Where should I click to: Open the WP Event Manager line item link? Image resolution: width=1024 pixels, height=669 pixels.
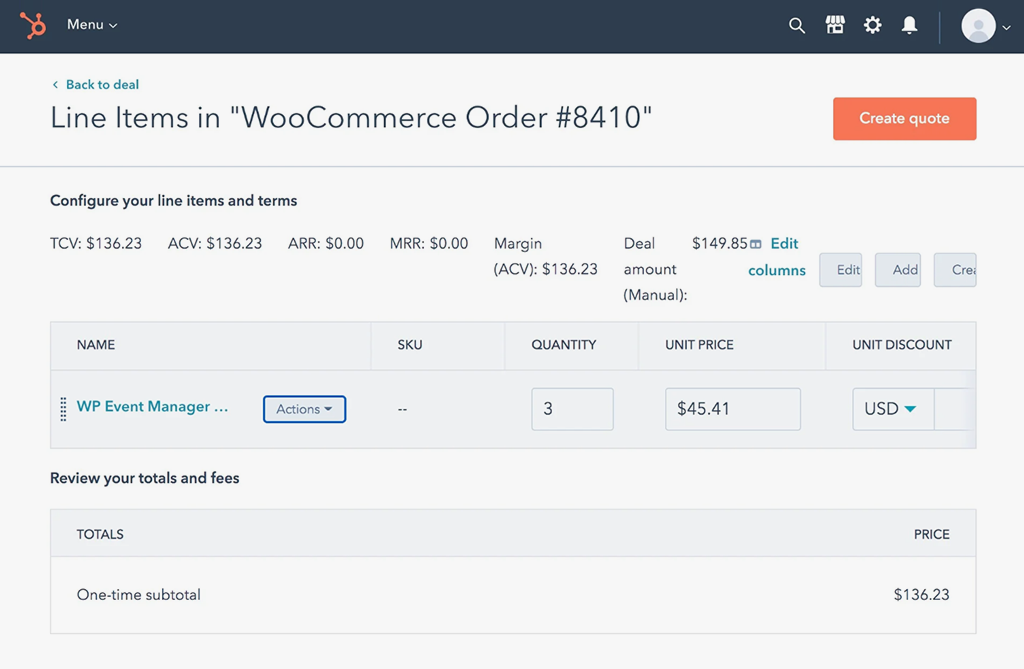152,407
